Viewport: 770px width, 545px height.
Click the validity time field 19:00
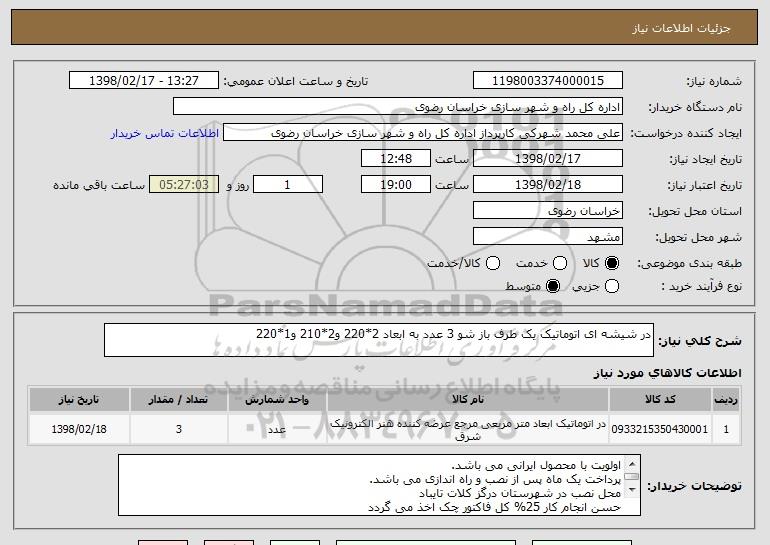click(x=396, y=185)
